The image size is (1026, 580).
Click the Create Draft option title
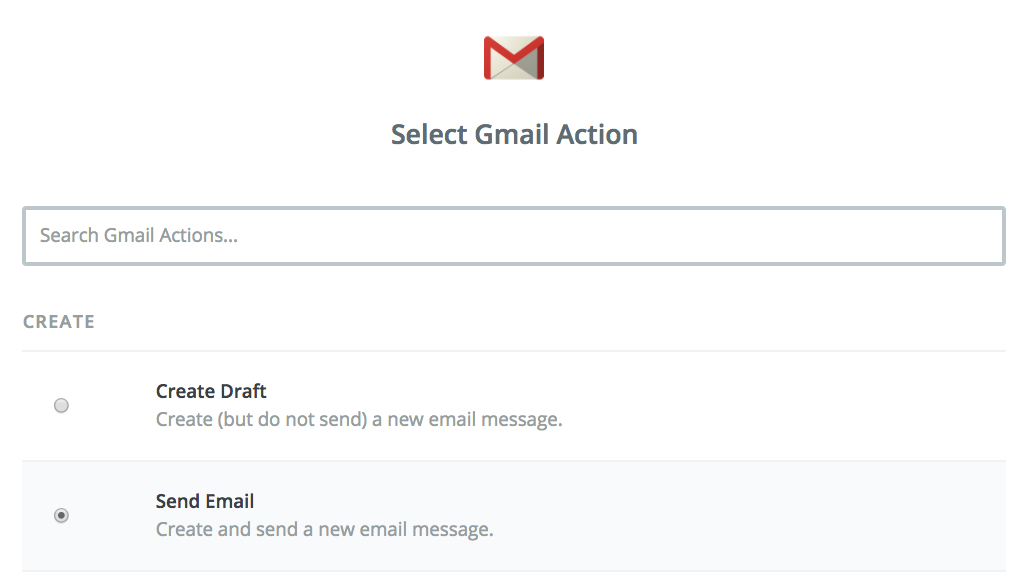coord(211,391)
